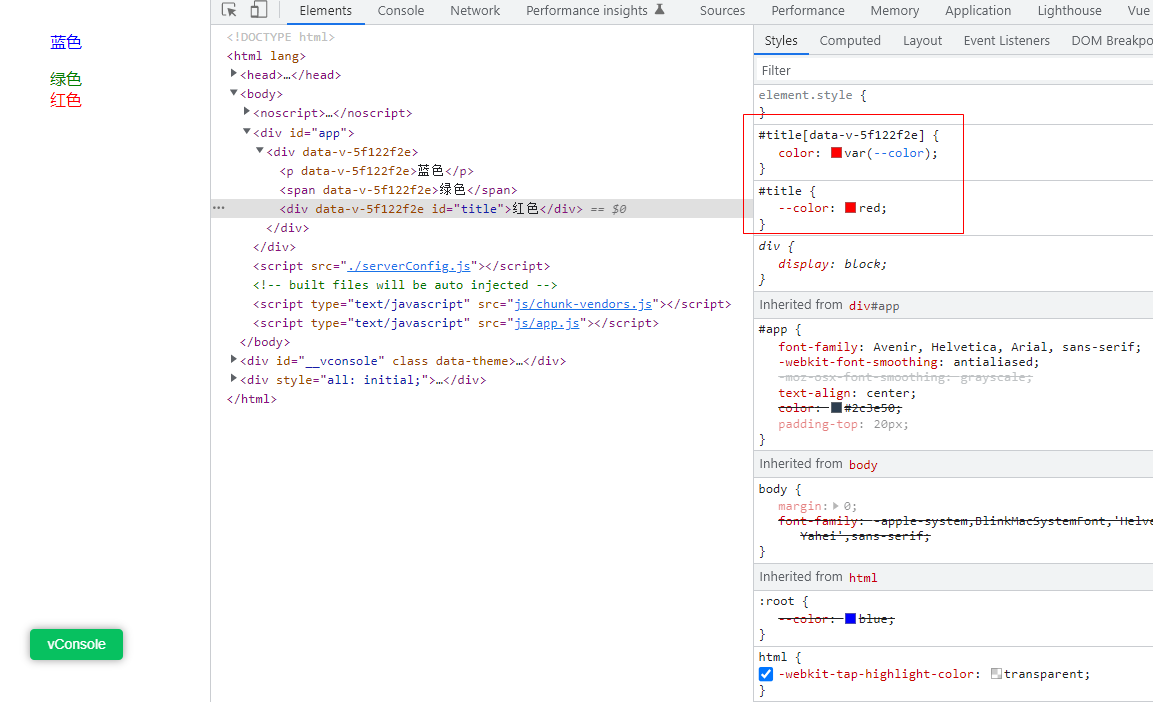The image size is (1153, 702).
Task: Open the Application tab
Action: point(978,10)
